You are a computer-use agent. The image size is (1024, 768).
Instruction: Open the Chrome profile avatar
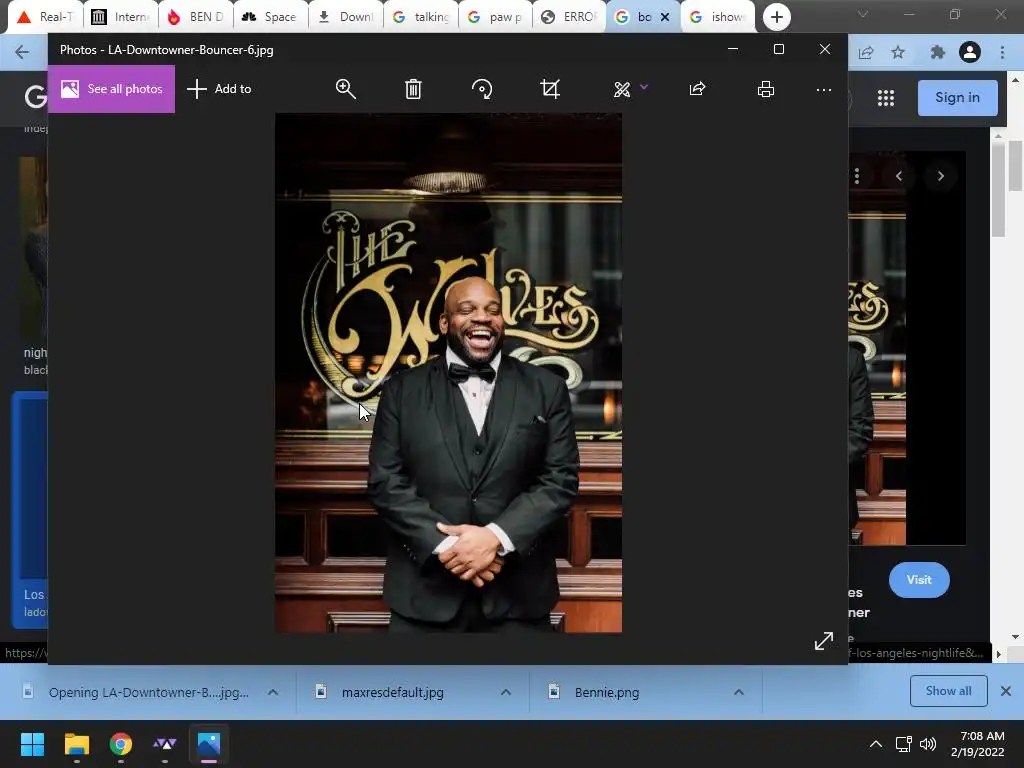point(970,52)
